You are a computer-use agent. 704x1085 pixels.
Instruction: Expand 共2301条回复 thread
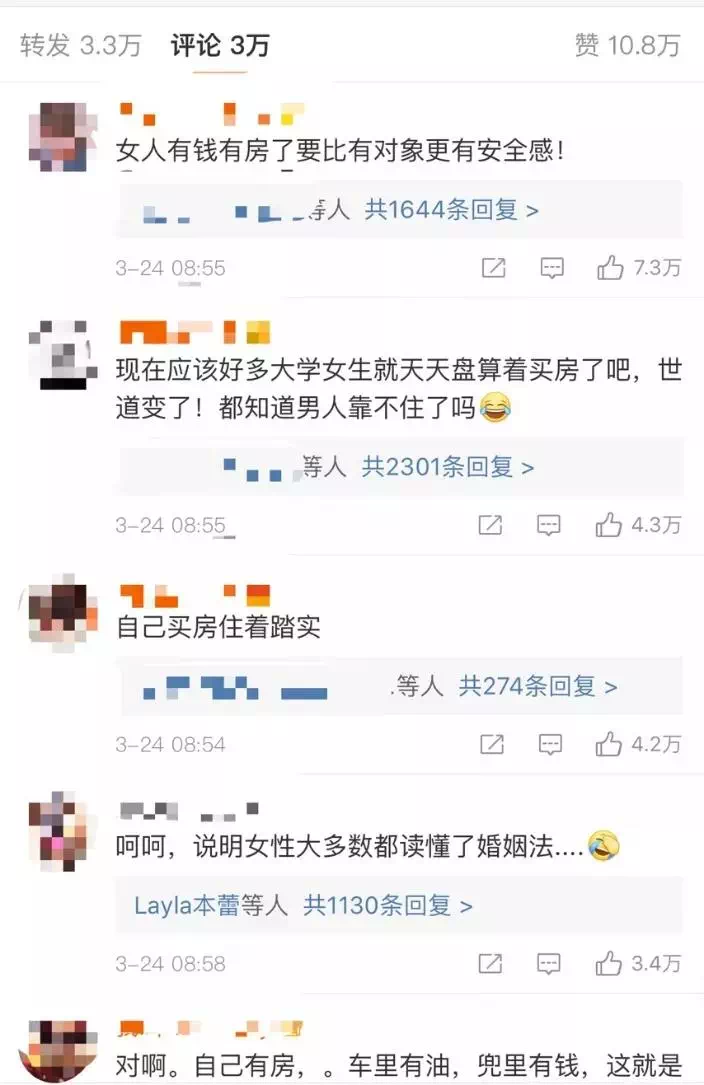tap(448, 467)
